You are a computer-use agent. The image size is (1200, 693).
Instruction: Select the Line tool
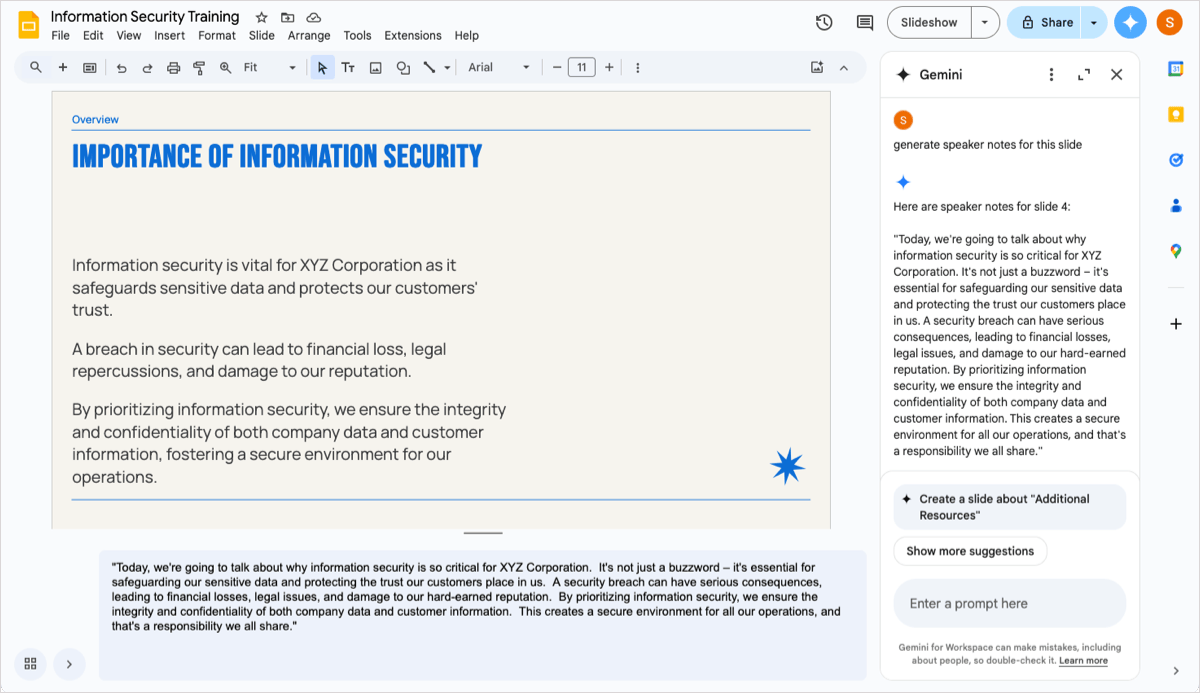pyautogui.click(x=429, y=68)
